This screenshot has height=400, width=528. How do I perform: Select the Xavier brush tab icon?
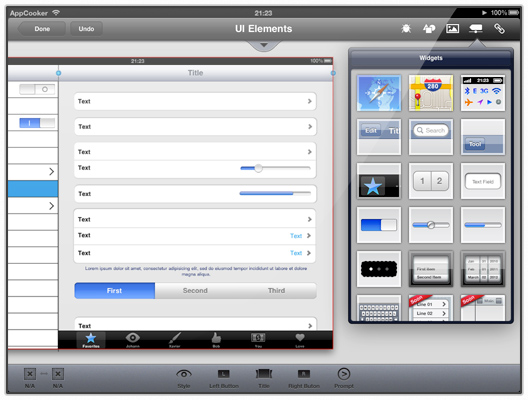pos(174,340)
